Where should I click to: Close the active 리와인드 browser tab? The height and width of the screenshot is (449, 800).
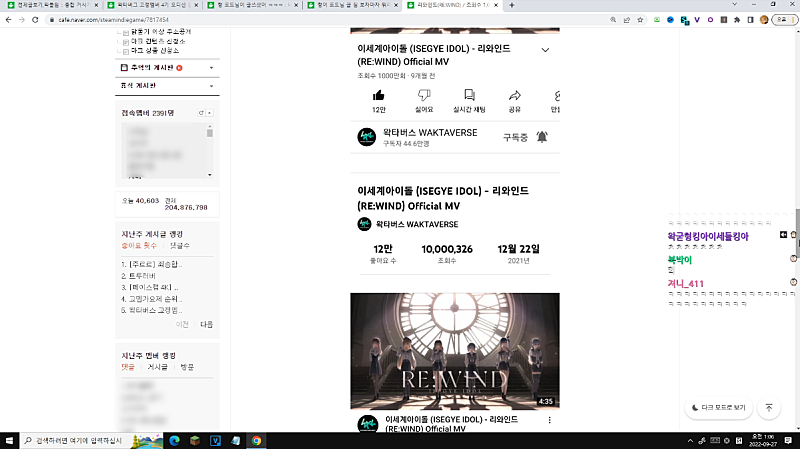click(495, 5)
